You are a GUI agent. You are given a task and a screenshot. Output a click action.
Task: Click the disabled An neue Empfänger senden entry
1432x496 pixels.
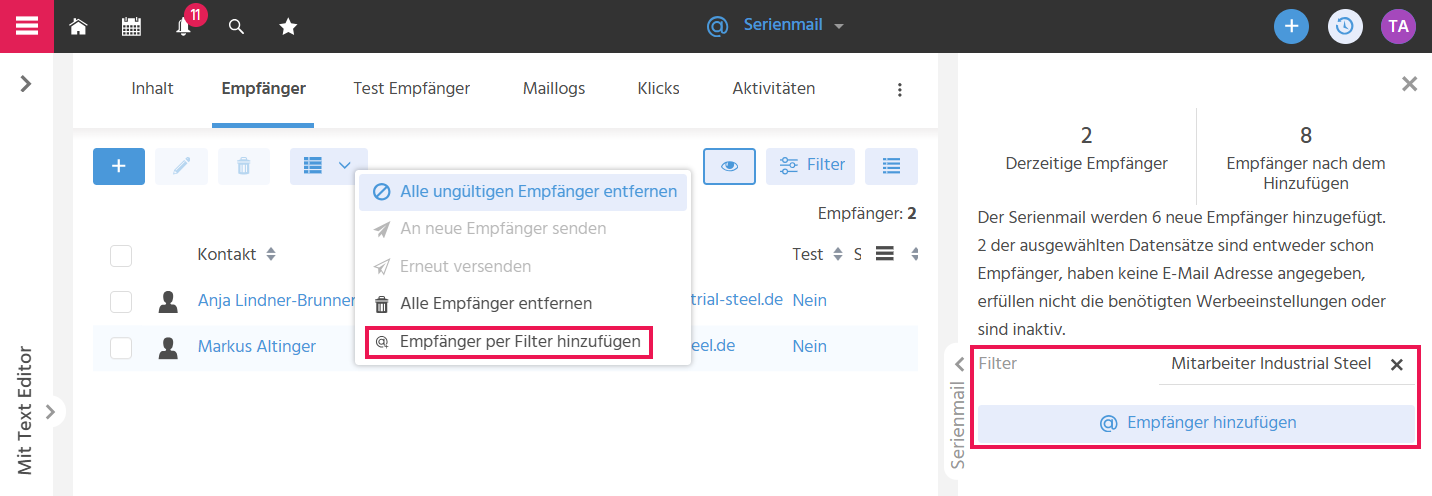[x=523, y=229]
